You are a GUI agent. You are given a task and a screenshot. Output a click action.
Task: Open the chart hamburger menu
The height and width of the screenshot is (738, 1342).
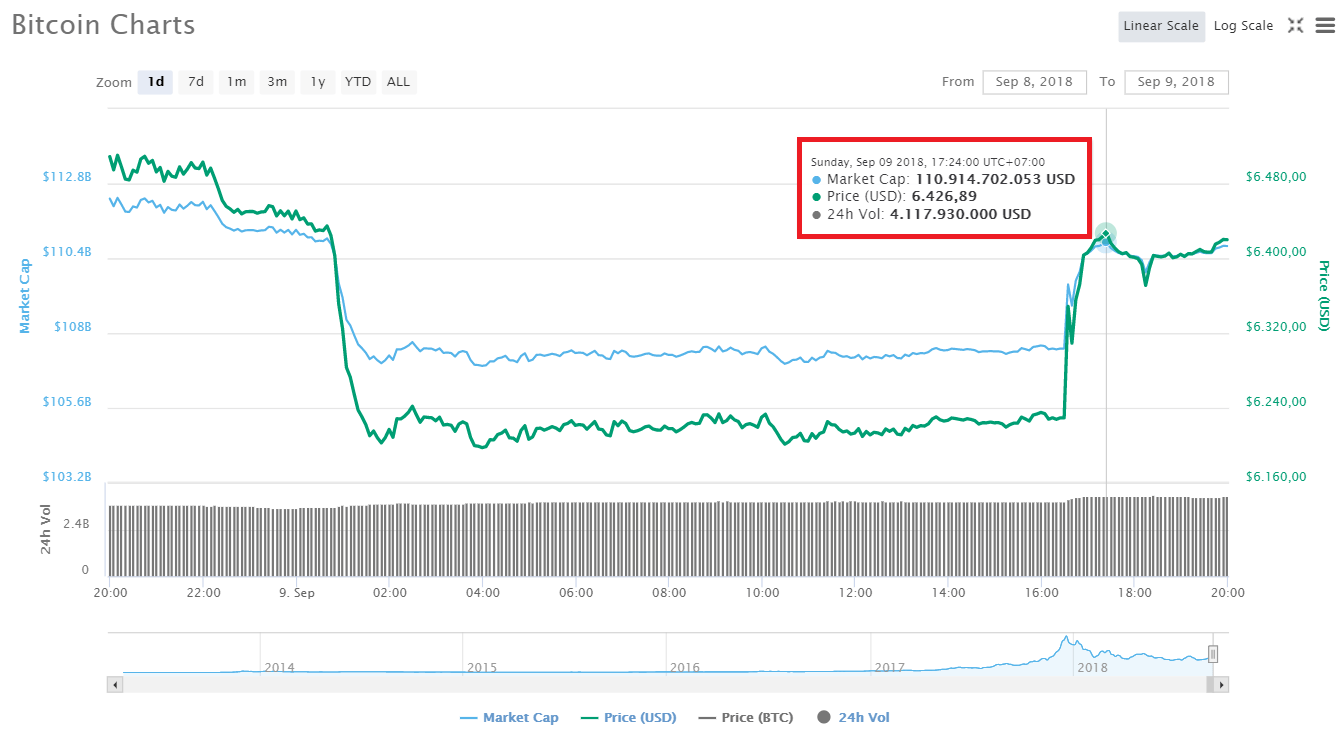coord(1325,26)
